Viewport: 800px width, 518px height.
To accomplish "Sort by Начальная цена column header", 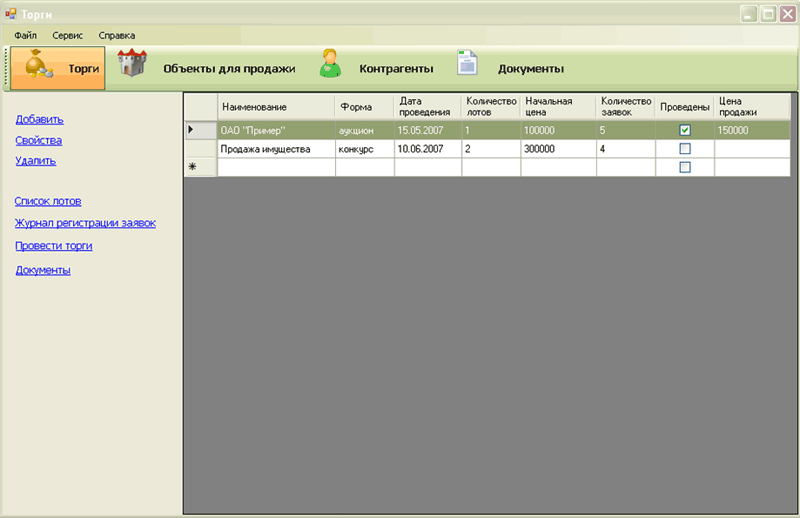I will (558, 107).
